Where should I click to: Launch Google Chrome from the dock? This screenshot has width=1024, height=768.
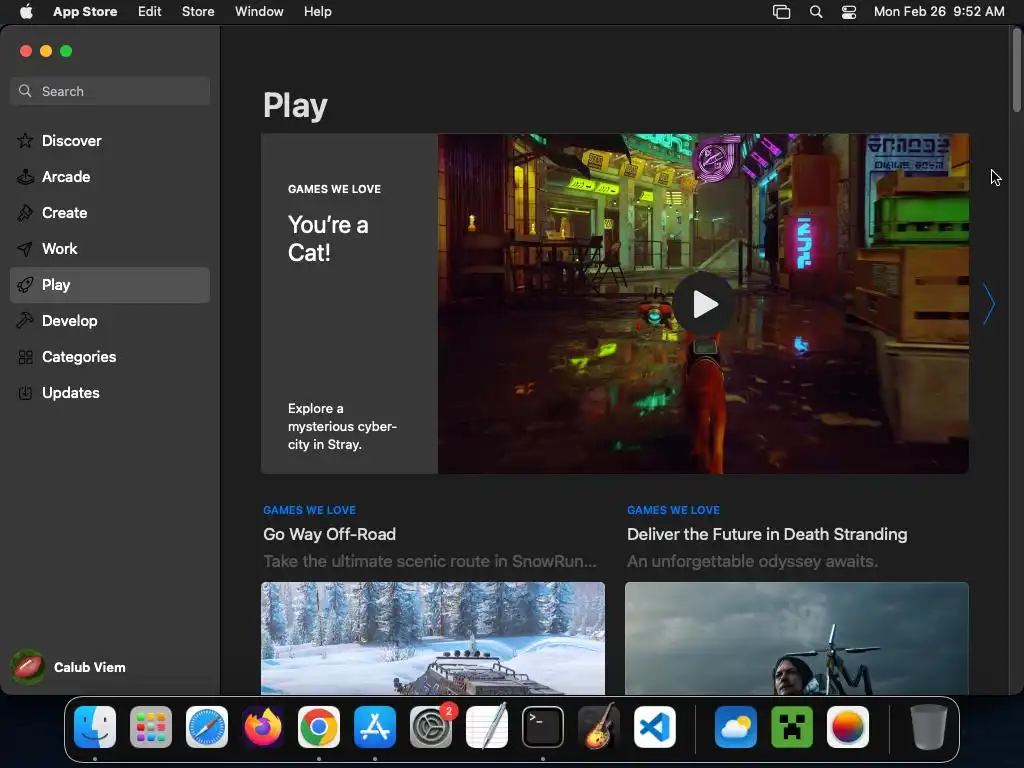319,726
